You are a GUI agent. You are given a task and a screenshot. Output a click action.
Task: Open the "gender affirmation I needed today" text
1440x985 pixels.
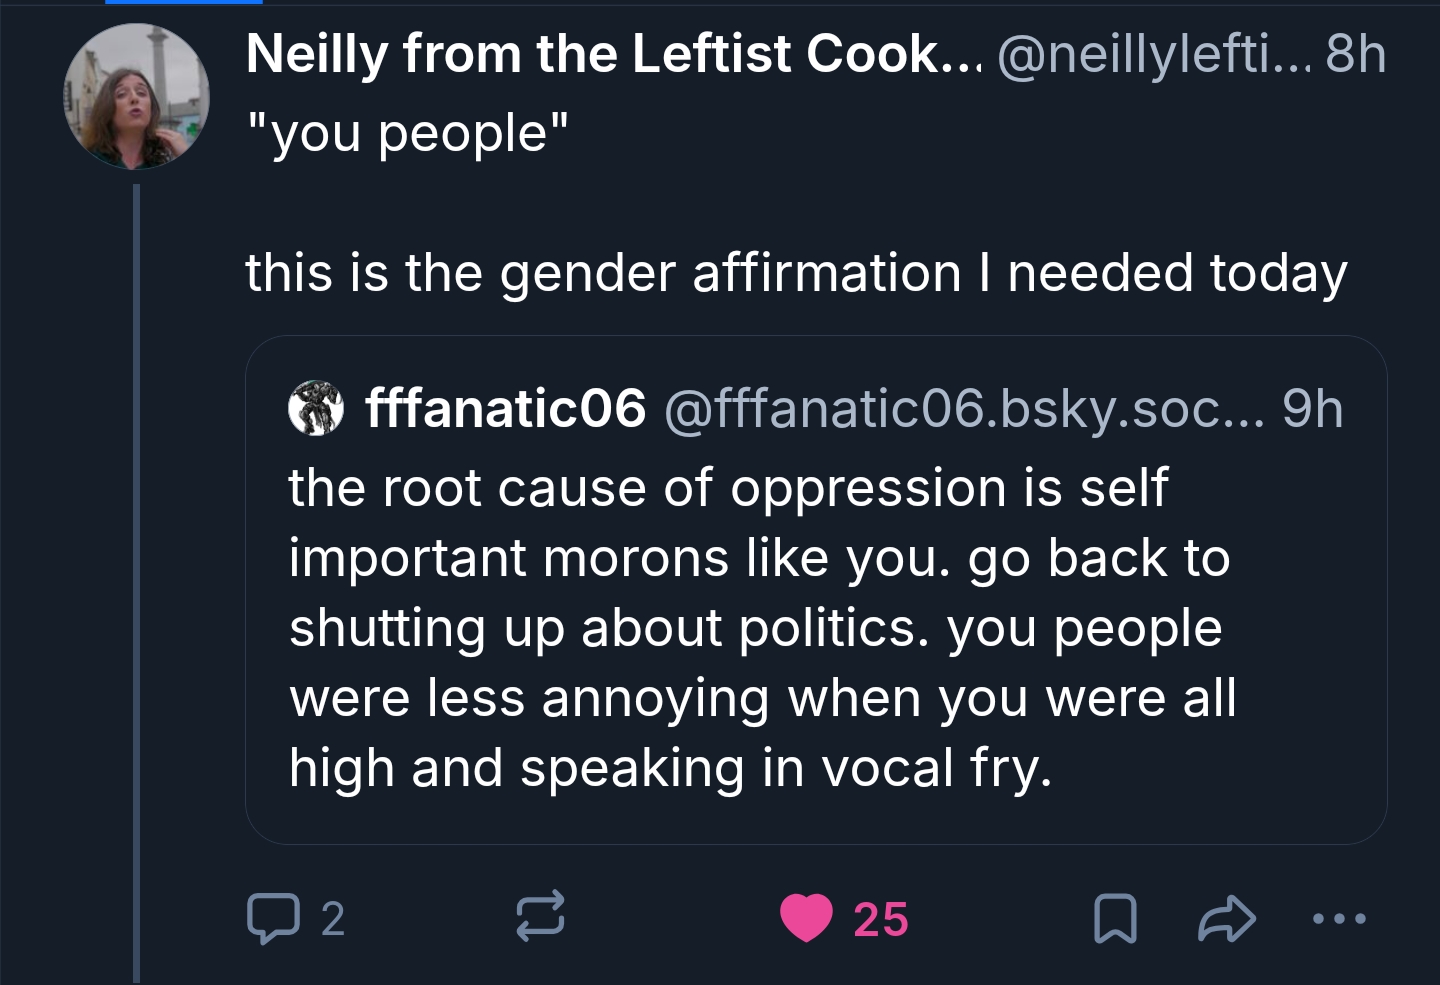796,273
